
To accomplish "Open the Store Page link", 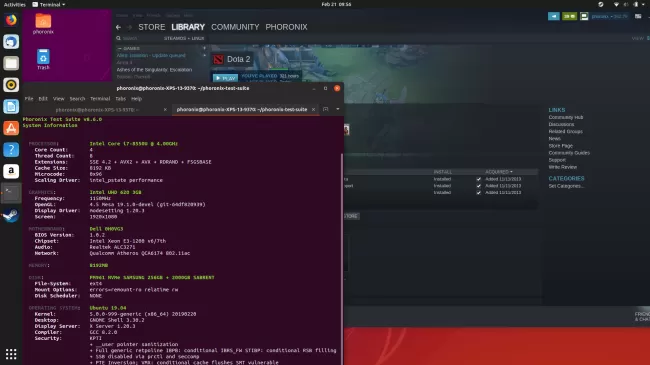I will (560, 146).
